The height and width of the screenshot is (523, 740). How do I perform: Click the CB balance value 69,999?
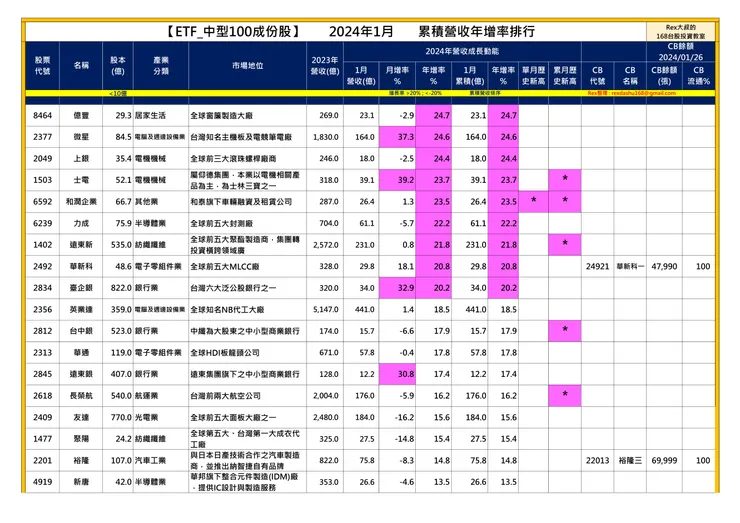coord(664,460)
